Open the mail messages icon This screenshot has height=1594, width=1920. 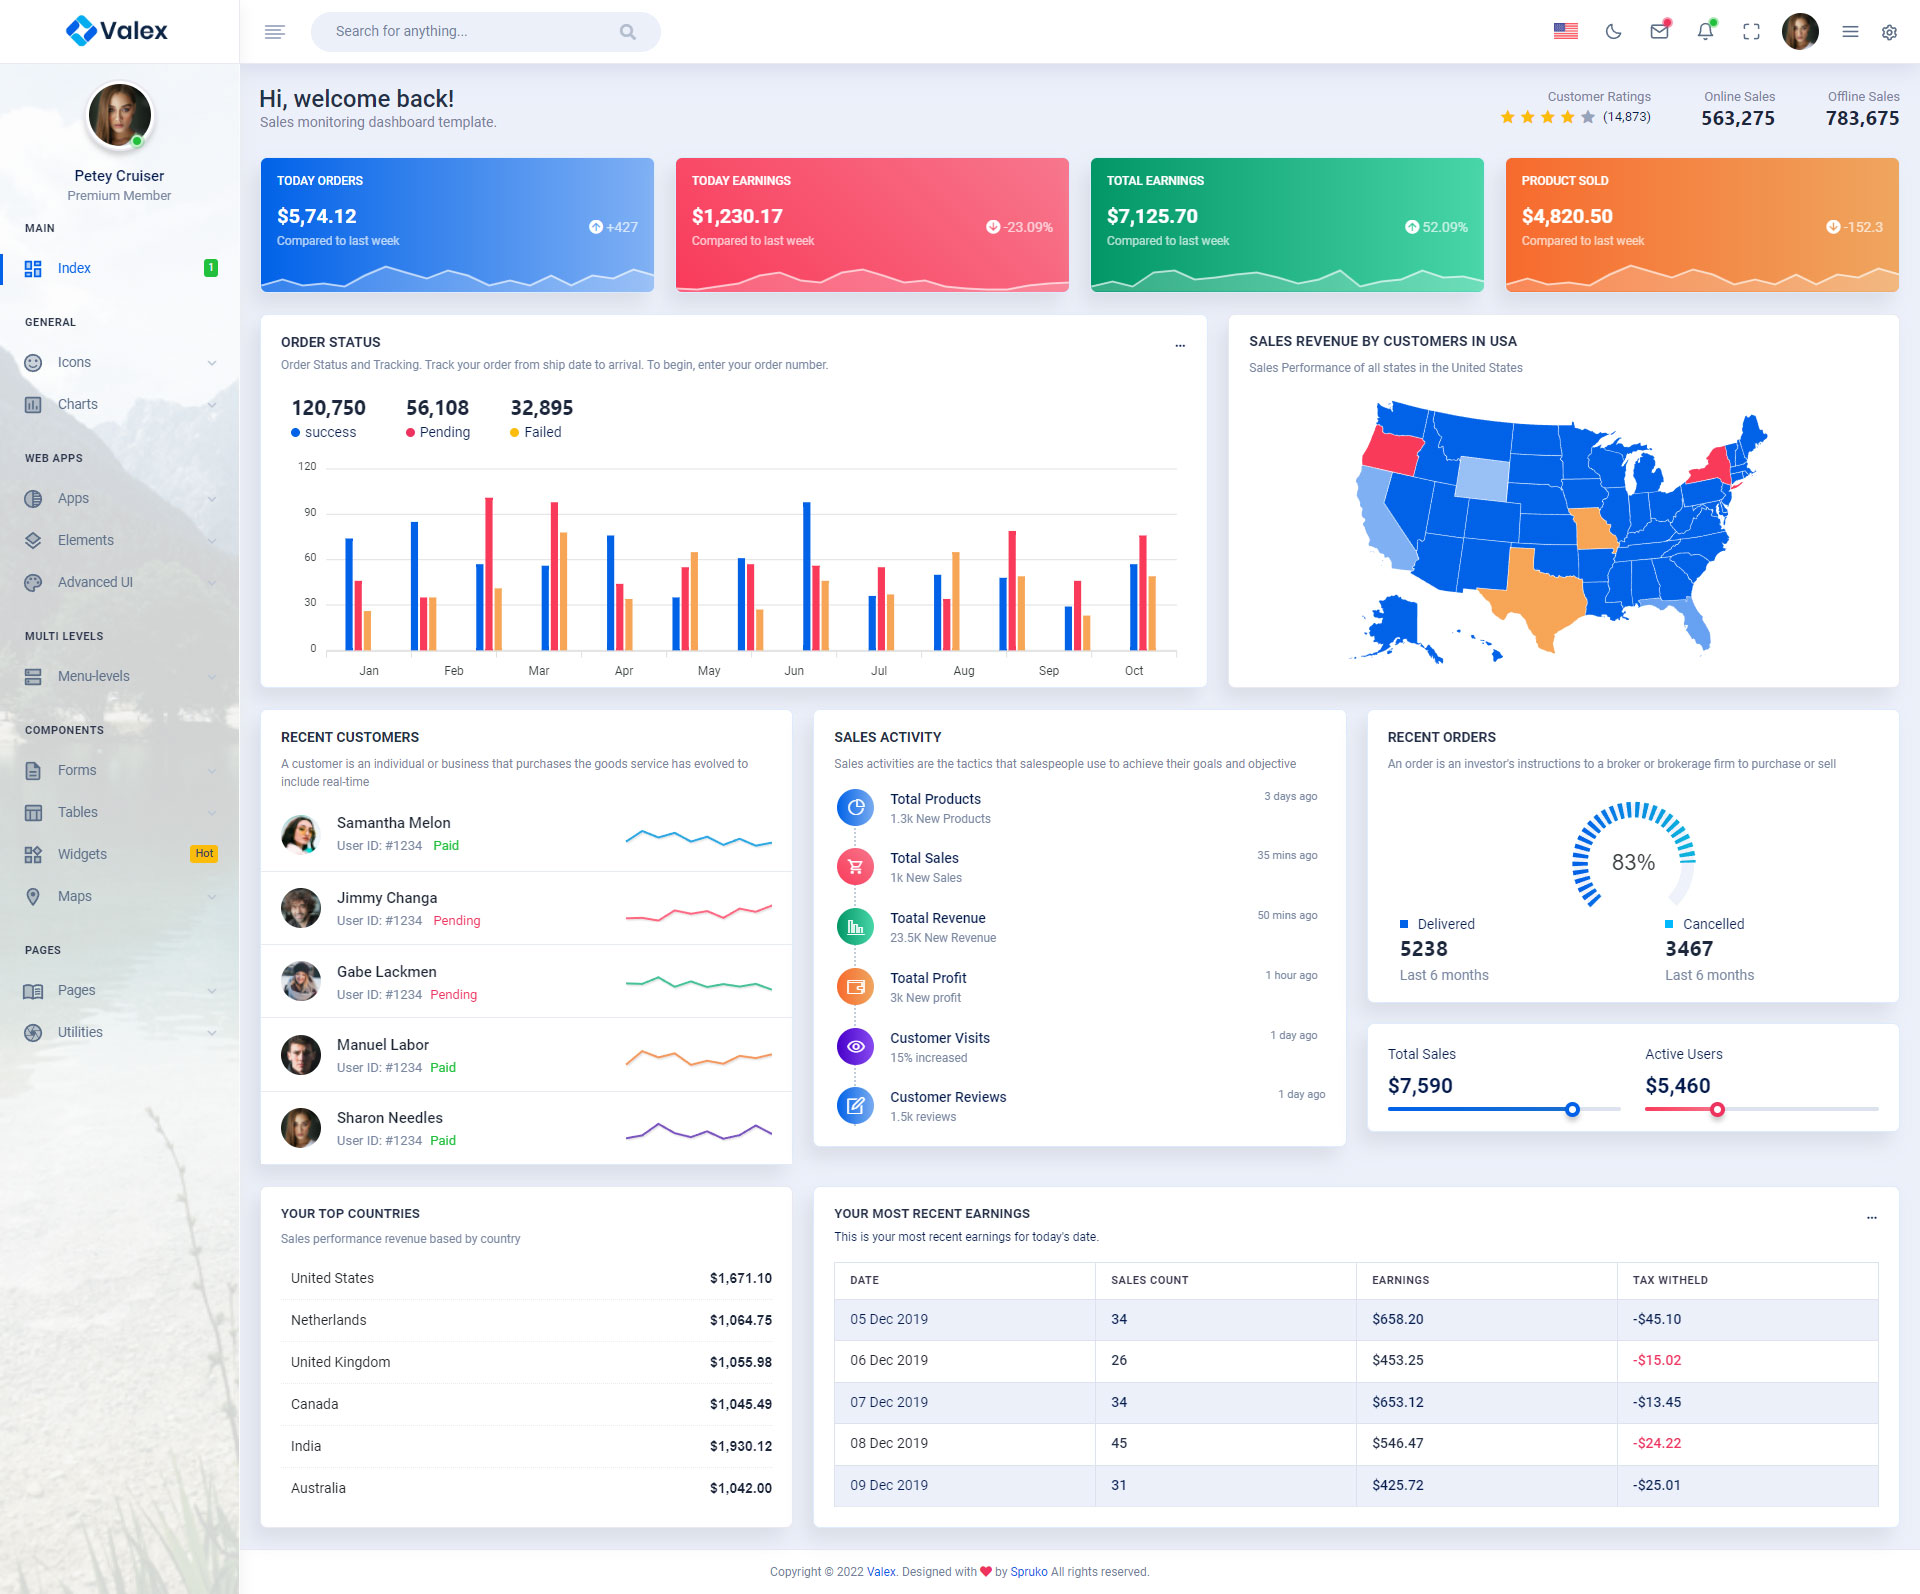1659,32
